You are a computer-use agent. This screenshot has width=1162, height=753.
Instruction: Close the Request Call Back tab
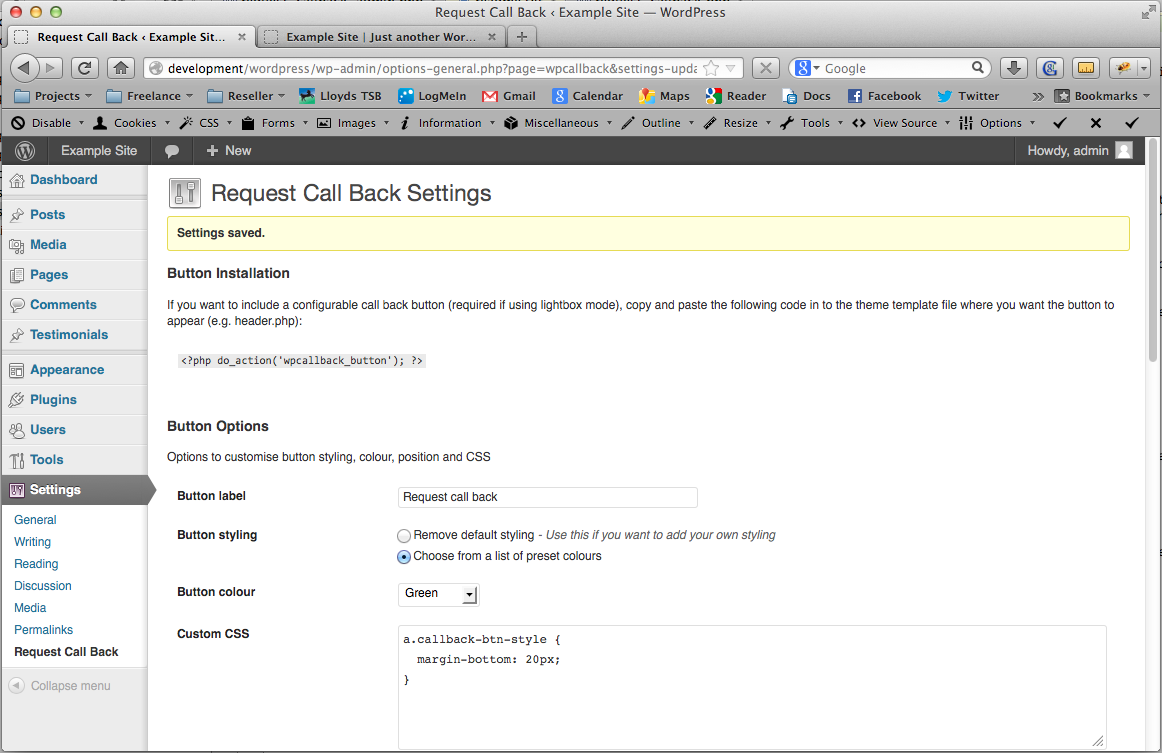click(242, 36)
